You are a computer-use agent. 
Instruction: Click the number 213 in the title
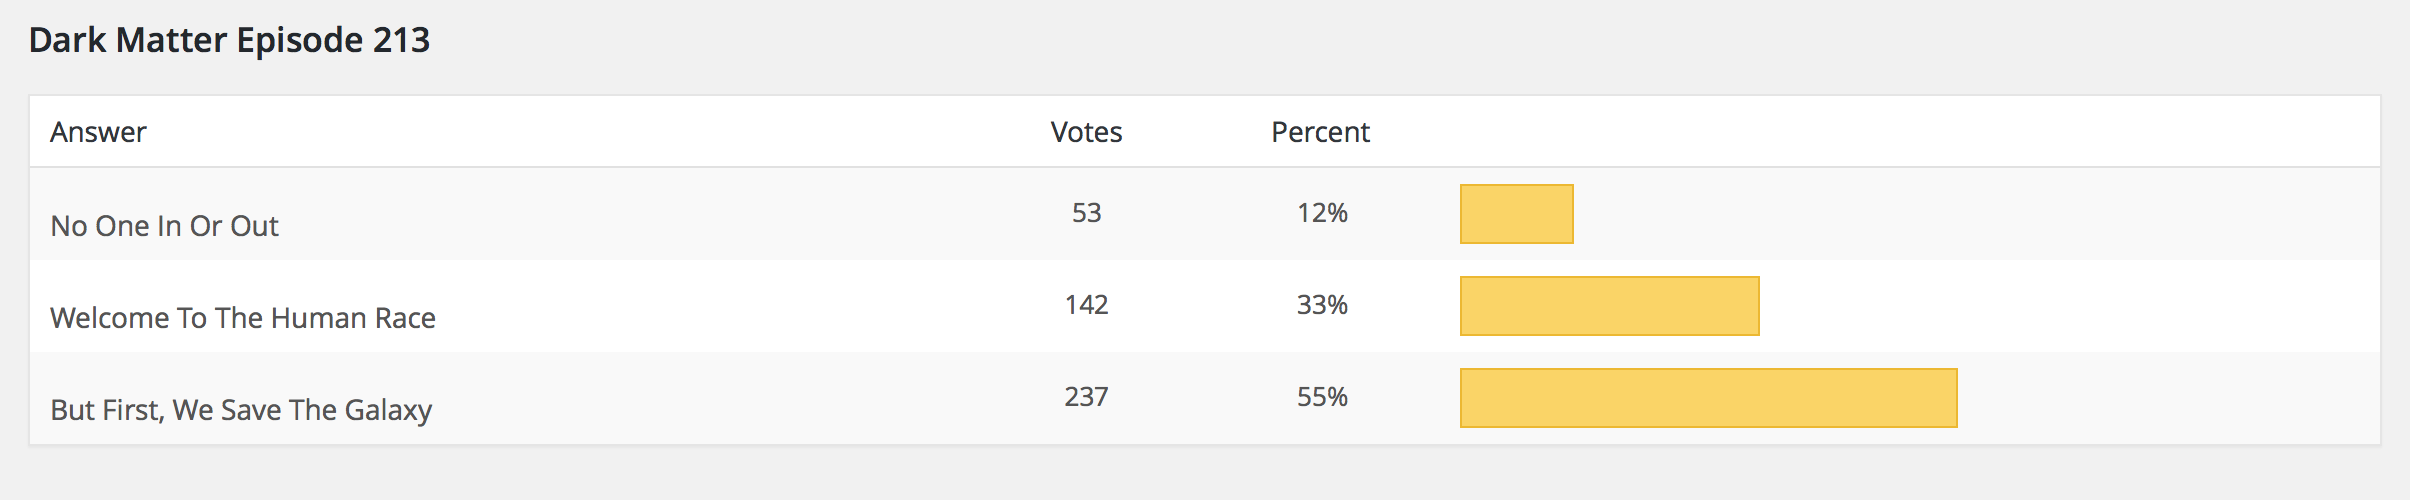[x=402, y=40]
